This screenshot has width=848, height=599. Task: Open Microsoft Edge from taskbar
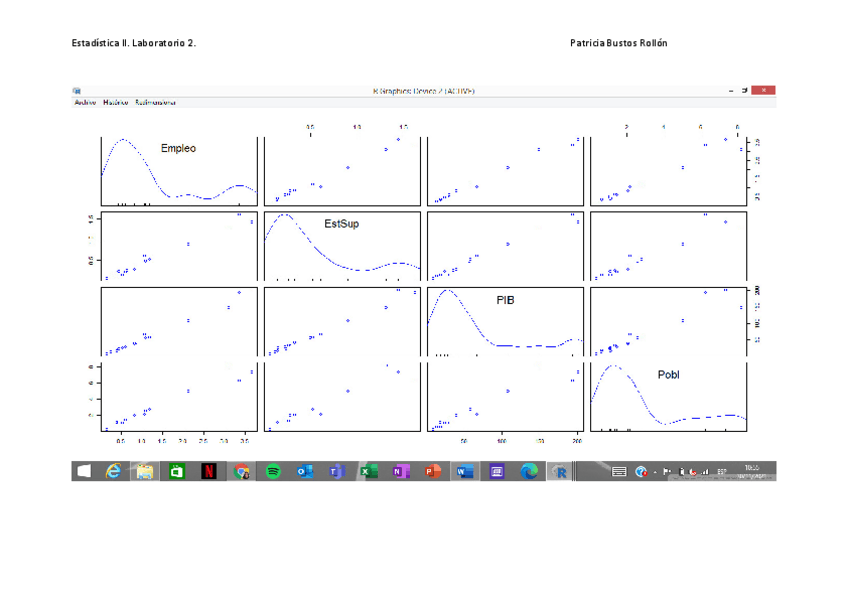[529, 471]
